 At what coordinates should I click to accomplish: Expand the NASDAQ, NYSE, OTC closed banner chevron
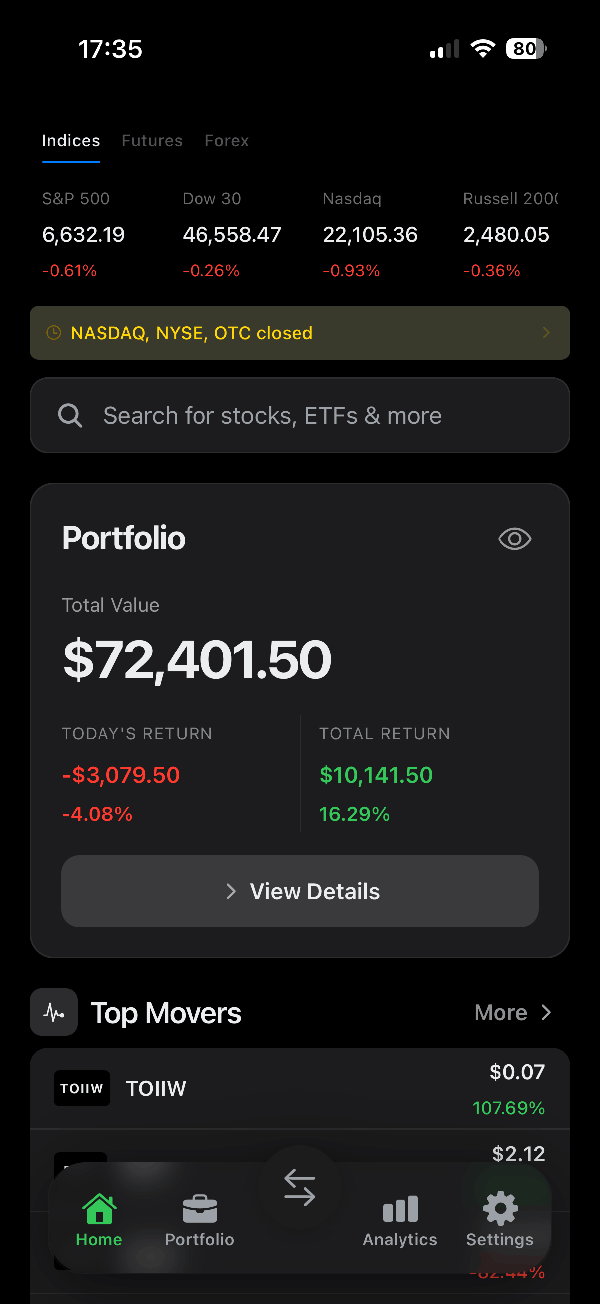(x=545, y=332)
